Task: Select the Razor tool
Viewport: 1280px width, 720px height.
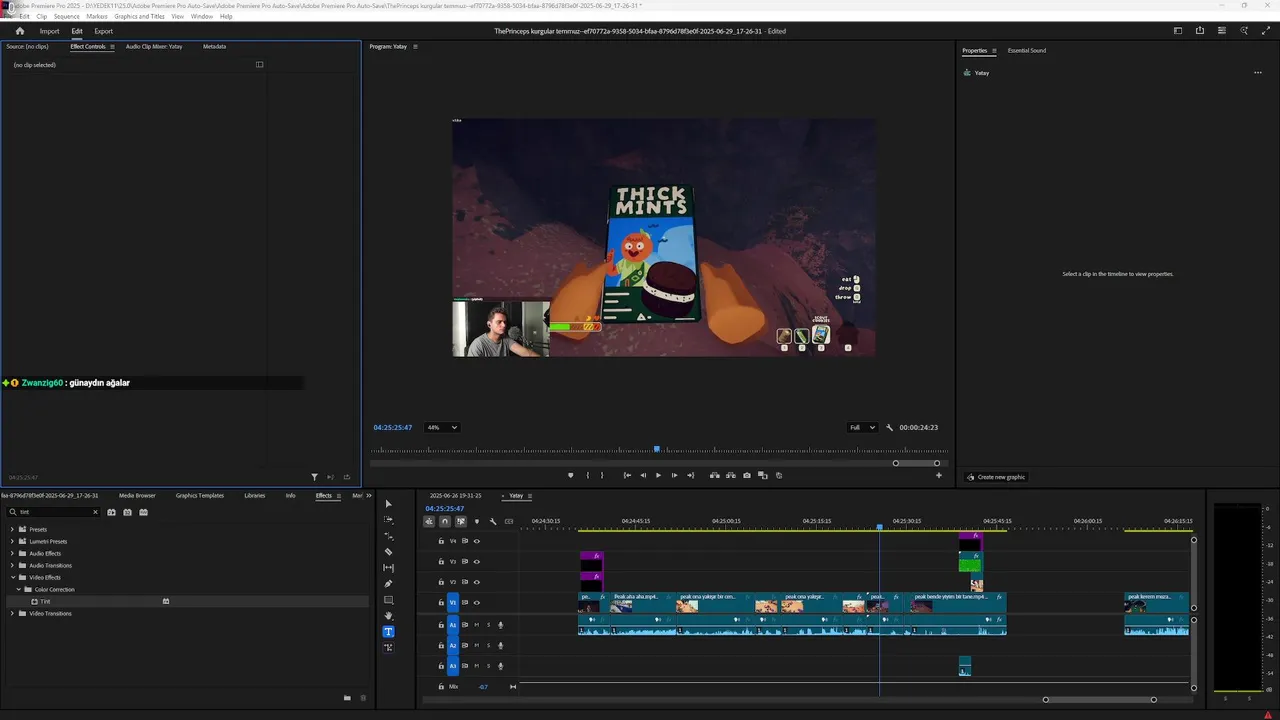Action: (389, 552)
